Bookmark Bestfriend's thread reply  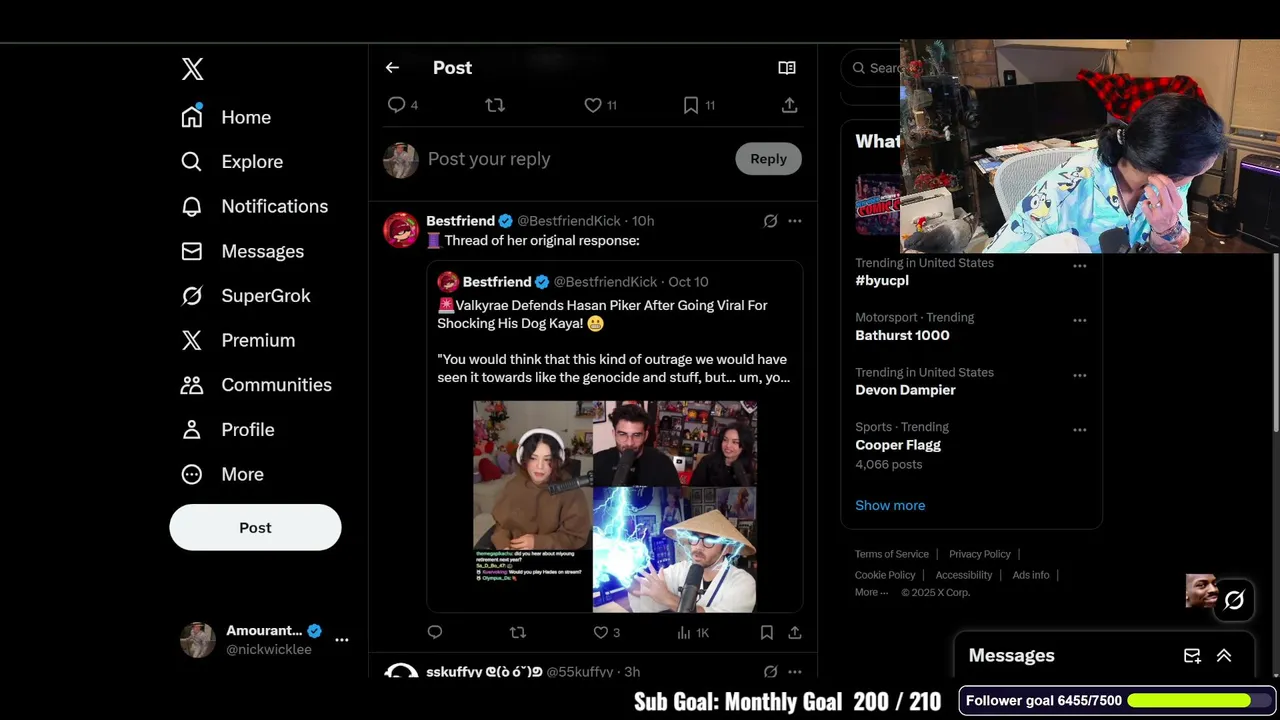click(766, 632)
